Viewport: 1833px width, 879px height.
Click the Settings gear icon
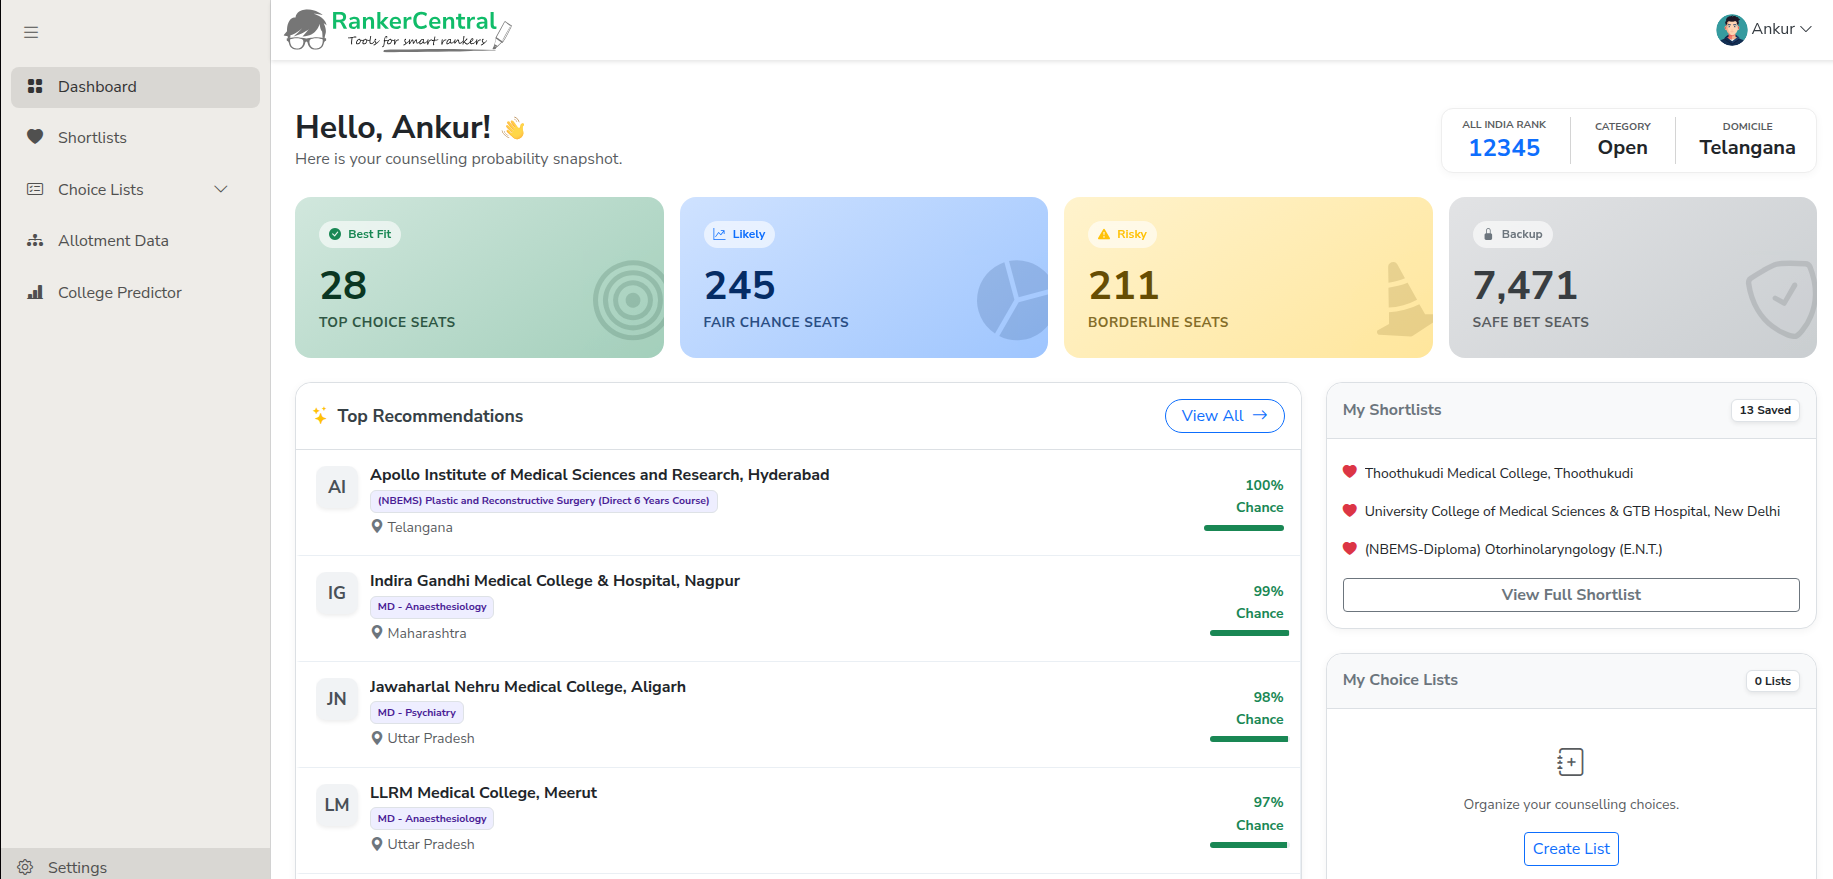click(x=26, y=867)
